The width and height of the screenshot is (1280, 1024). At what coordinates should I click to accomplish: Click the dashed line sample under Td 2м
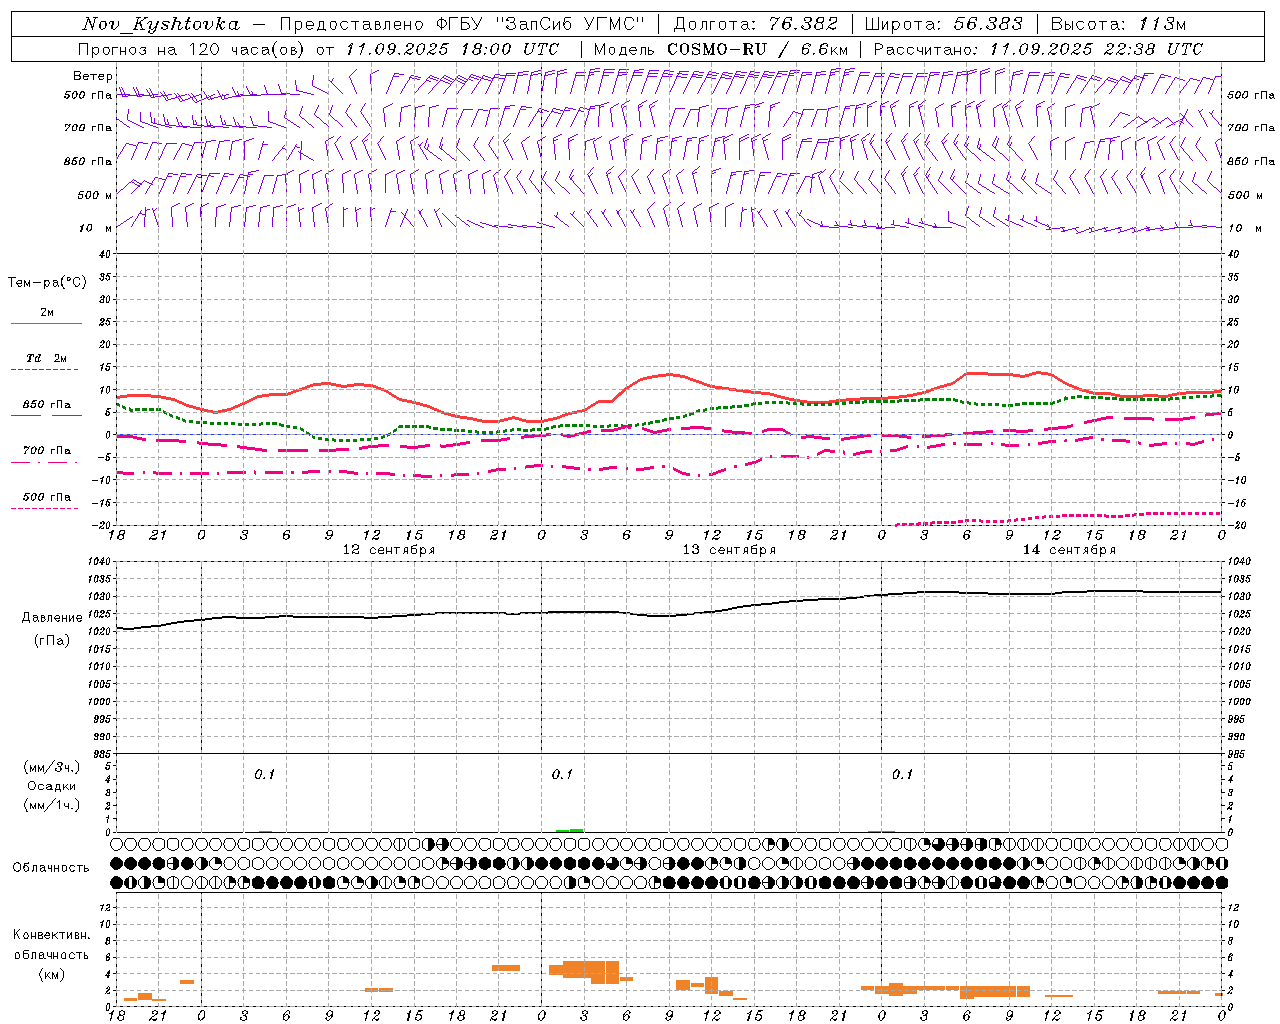tap(45, 370)
